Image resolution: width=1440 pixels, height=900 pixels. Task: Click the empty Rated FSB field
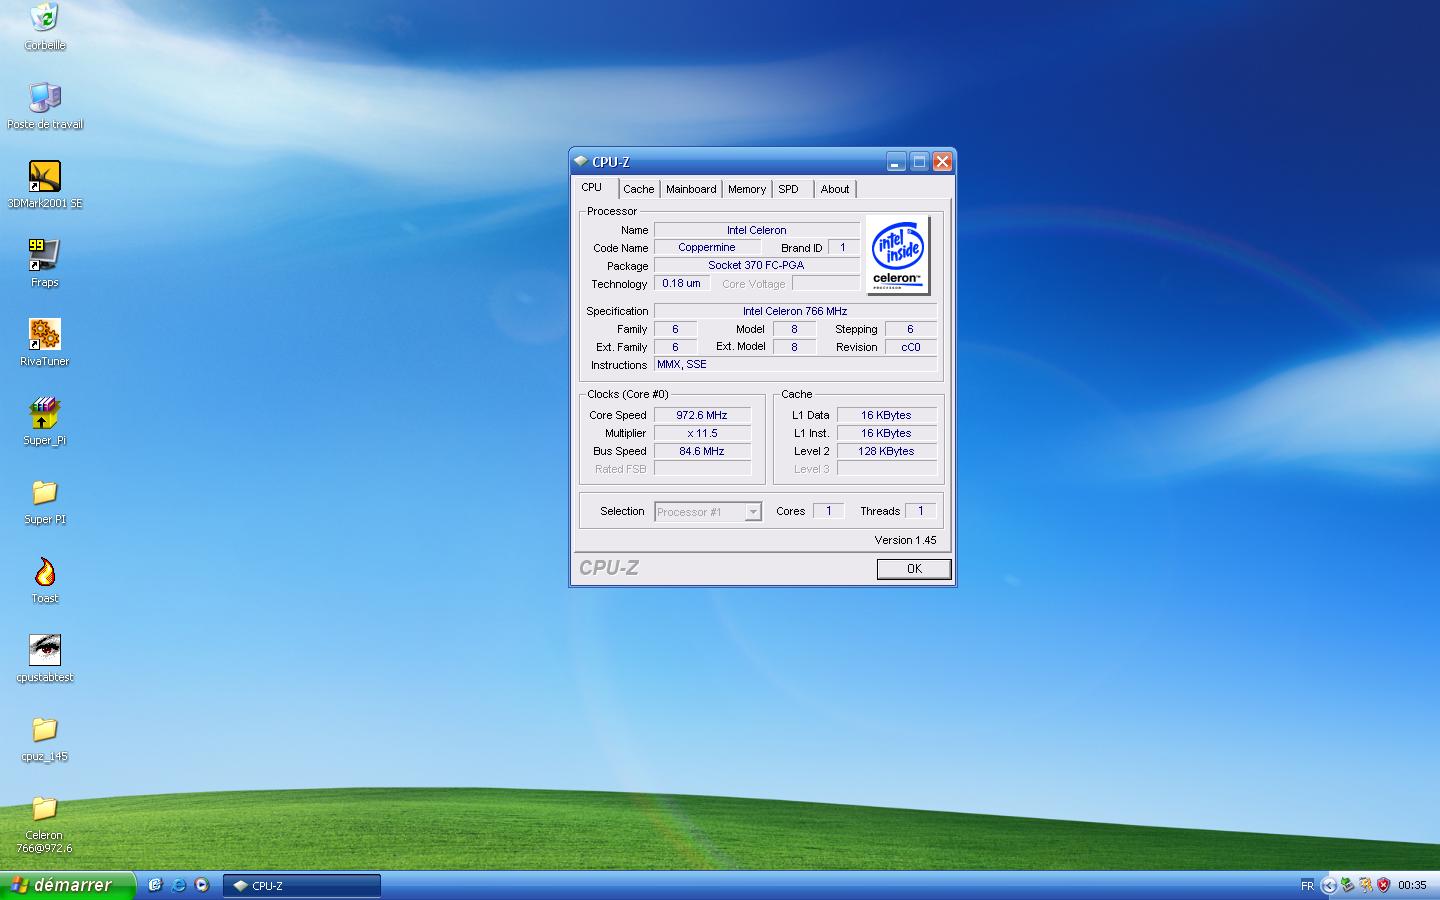[702, 469]
